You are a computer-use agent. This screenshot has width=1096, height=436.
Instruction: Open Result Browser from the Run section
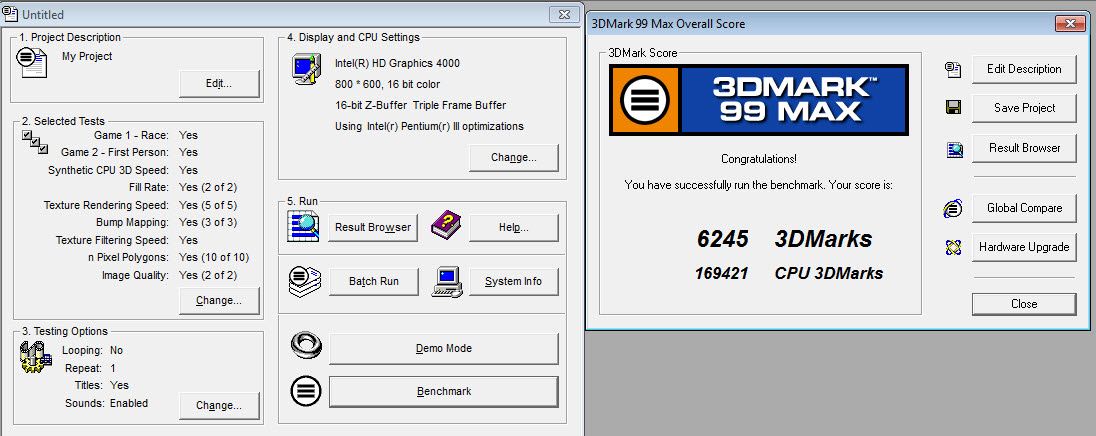coord(373,228)
